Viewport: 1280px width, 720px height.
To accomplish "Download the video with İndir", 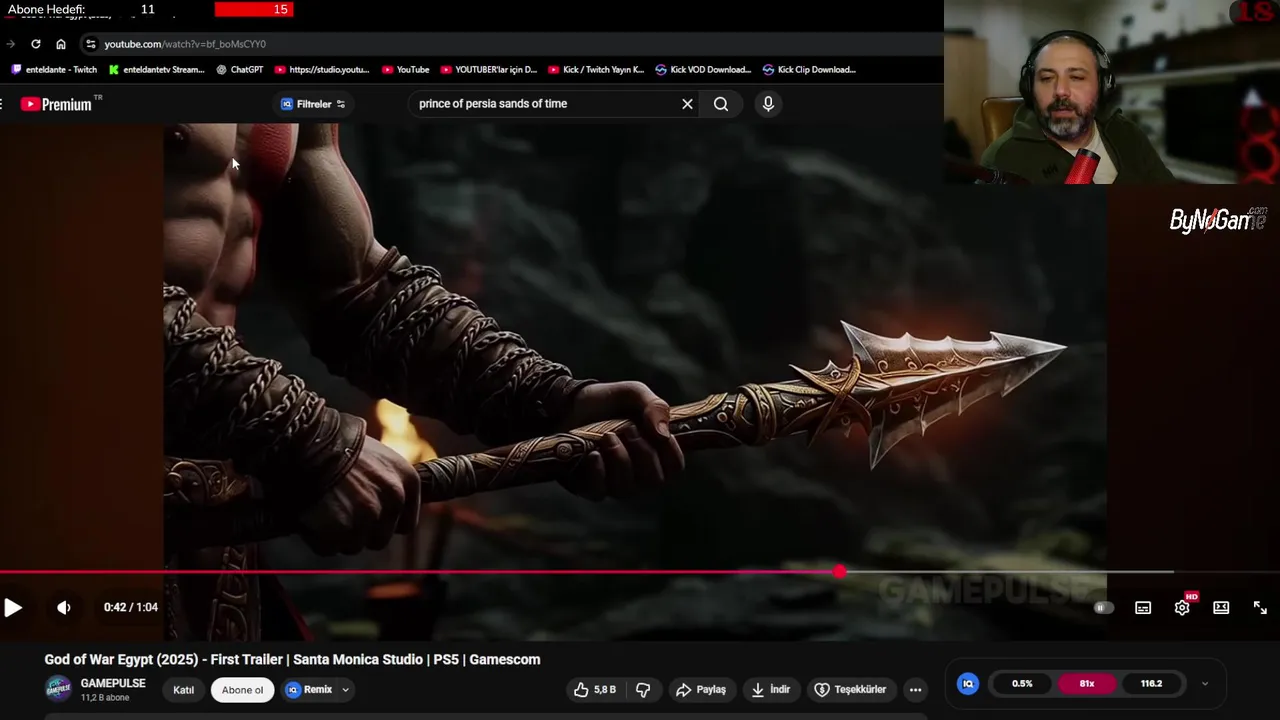I will (x=771, y=689).
